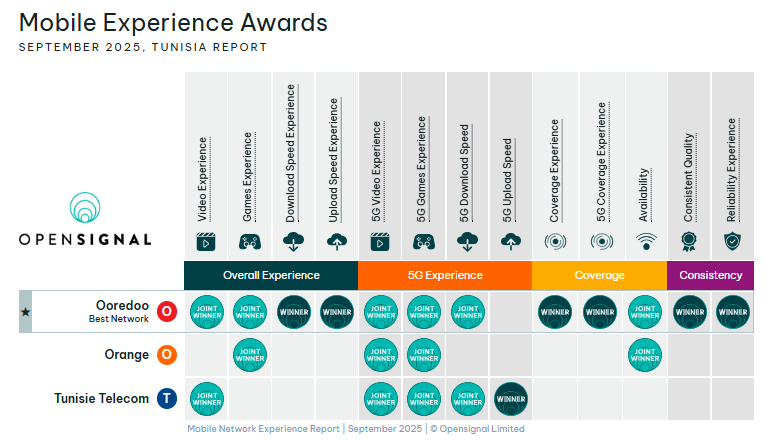Open the Download Speed Experience column label
Image resolution: width=779 pixels, height=441 pixels.
point(290,153)
